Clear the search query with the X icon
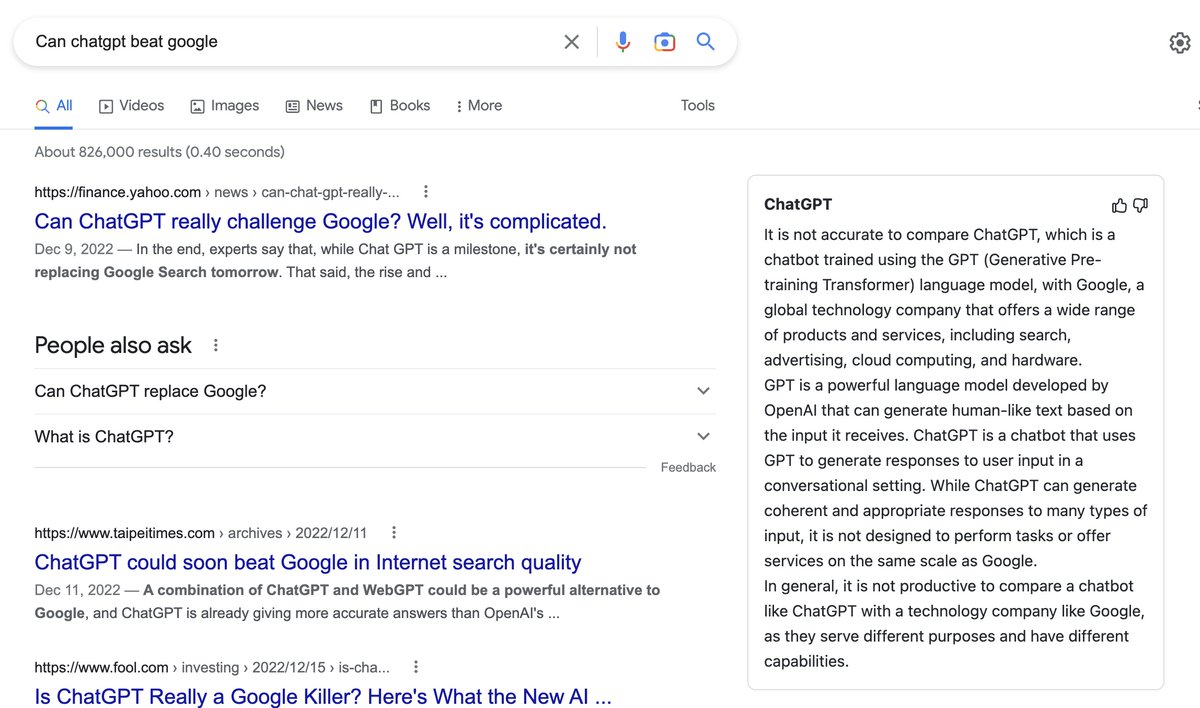The image size is (1200, 708). pos(571,41)
